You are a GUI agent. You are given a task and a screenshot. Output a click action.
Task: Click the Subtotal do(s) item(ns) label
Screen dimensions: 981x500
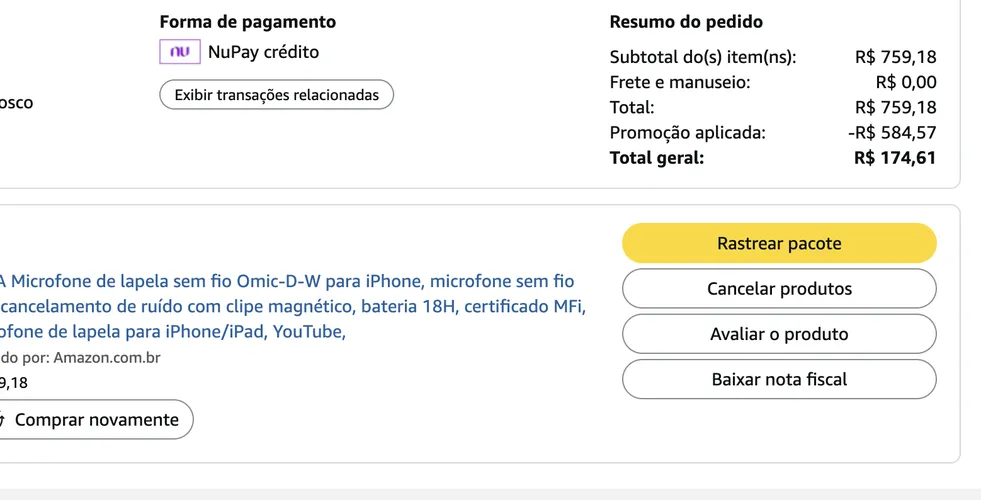pos(703,58)
